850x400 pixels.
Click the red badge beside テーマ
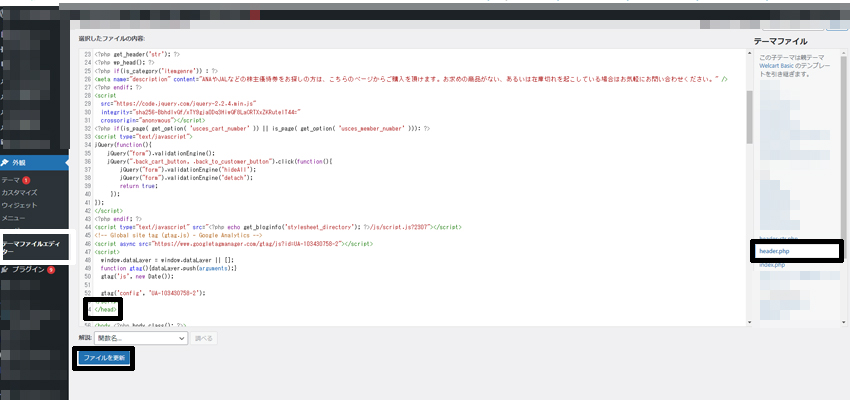(x=25, y=180)
